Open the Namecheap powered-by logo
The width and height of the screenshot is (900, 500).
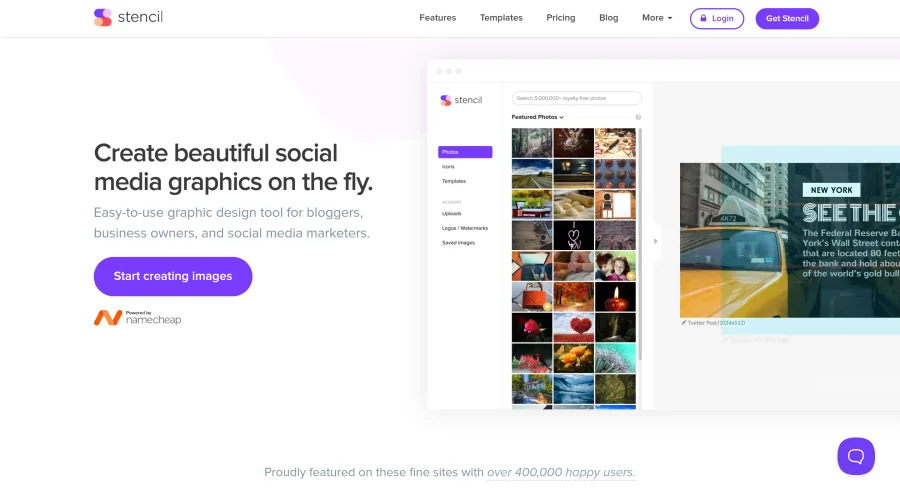pyautogui.click(x=138, y=317)
